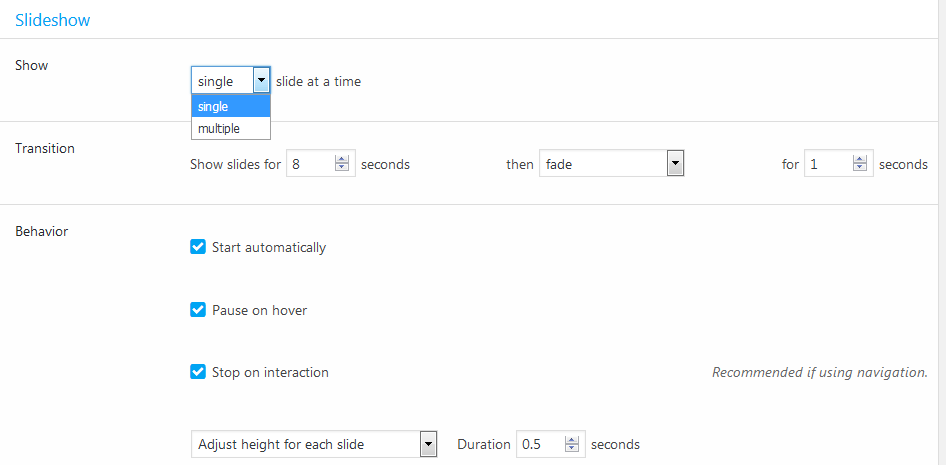
Task: Focus the show slides seconds field
Action: [310, 164]
